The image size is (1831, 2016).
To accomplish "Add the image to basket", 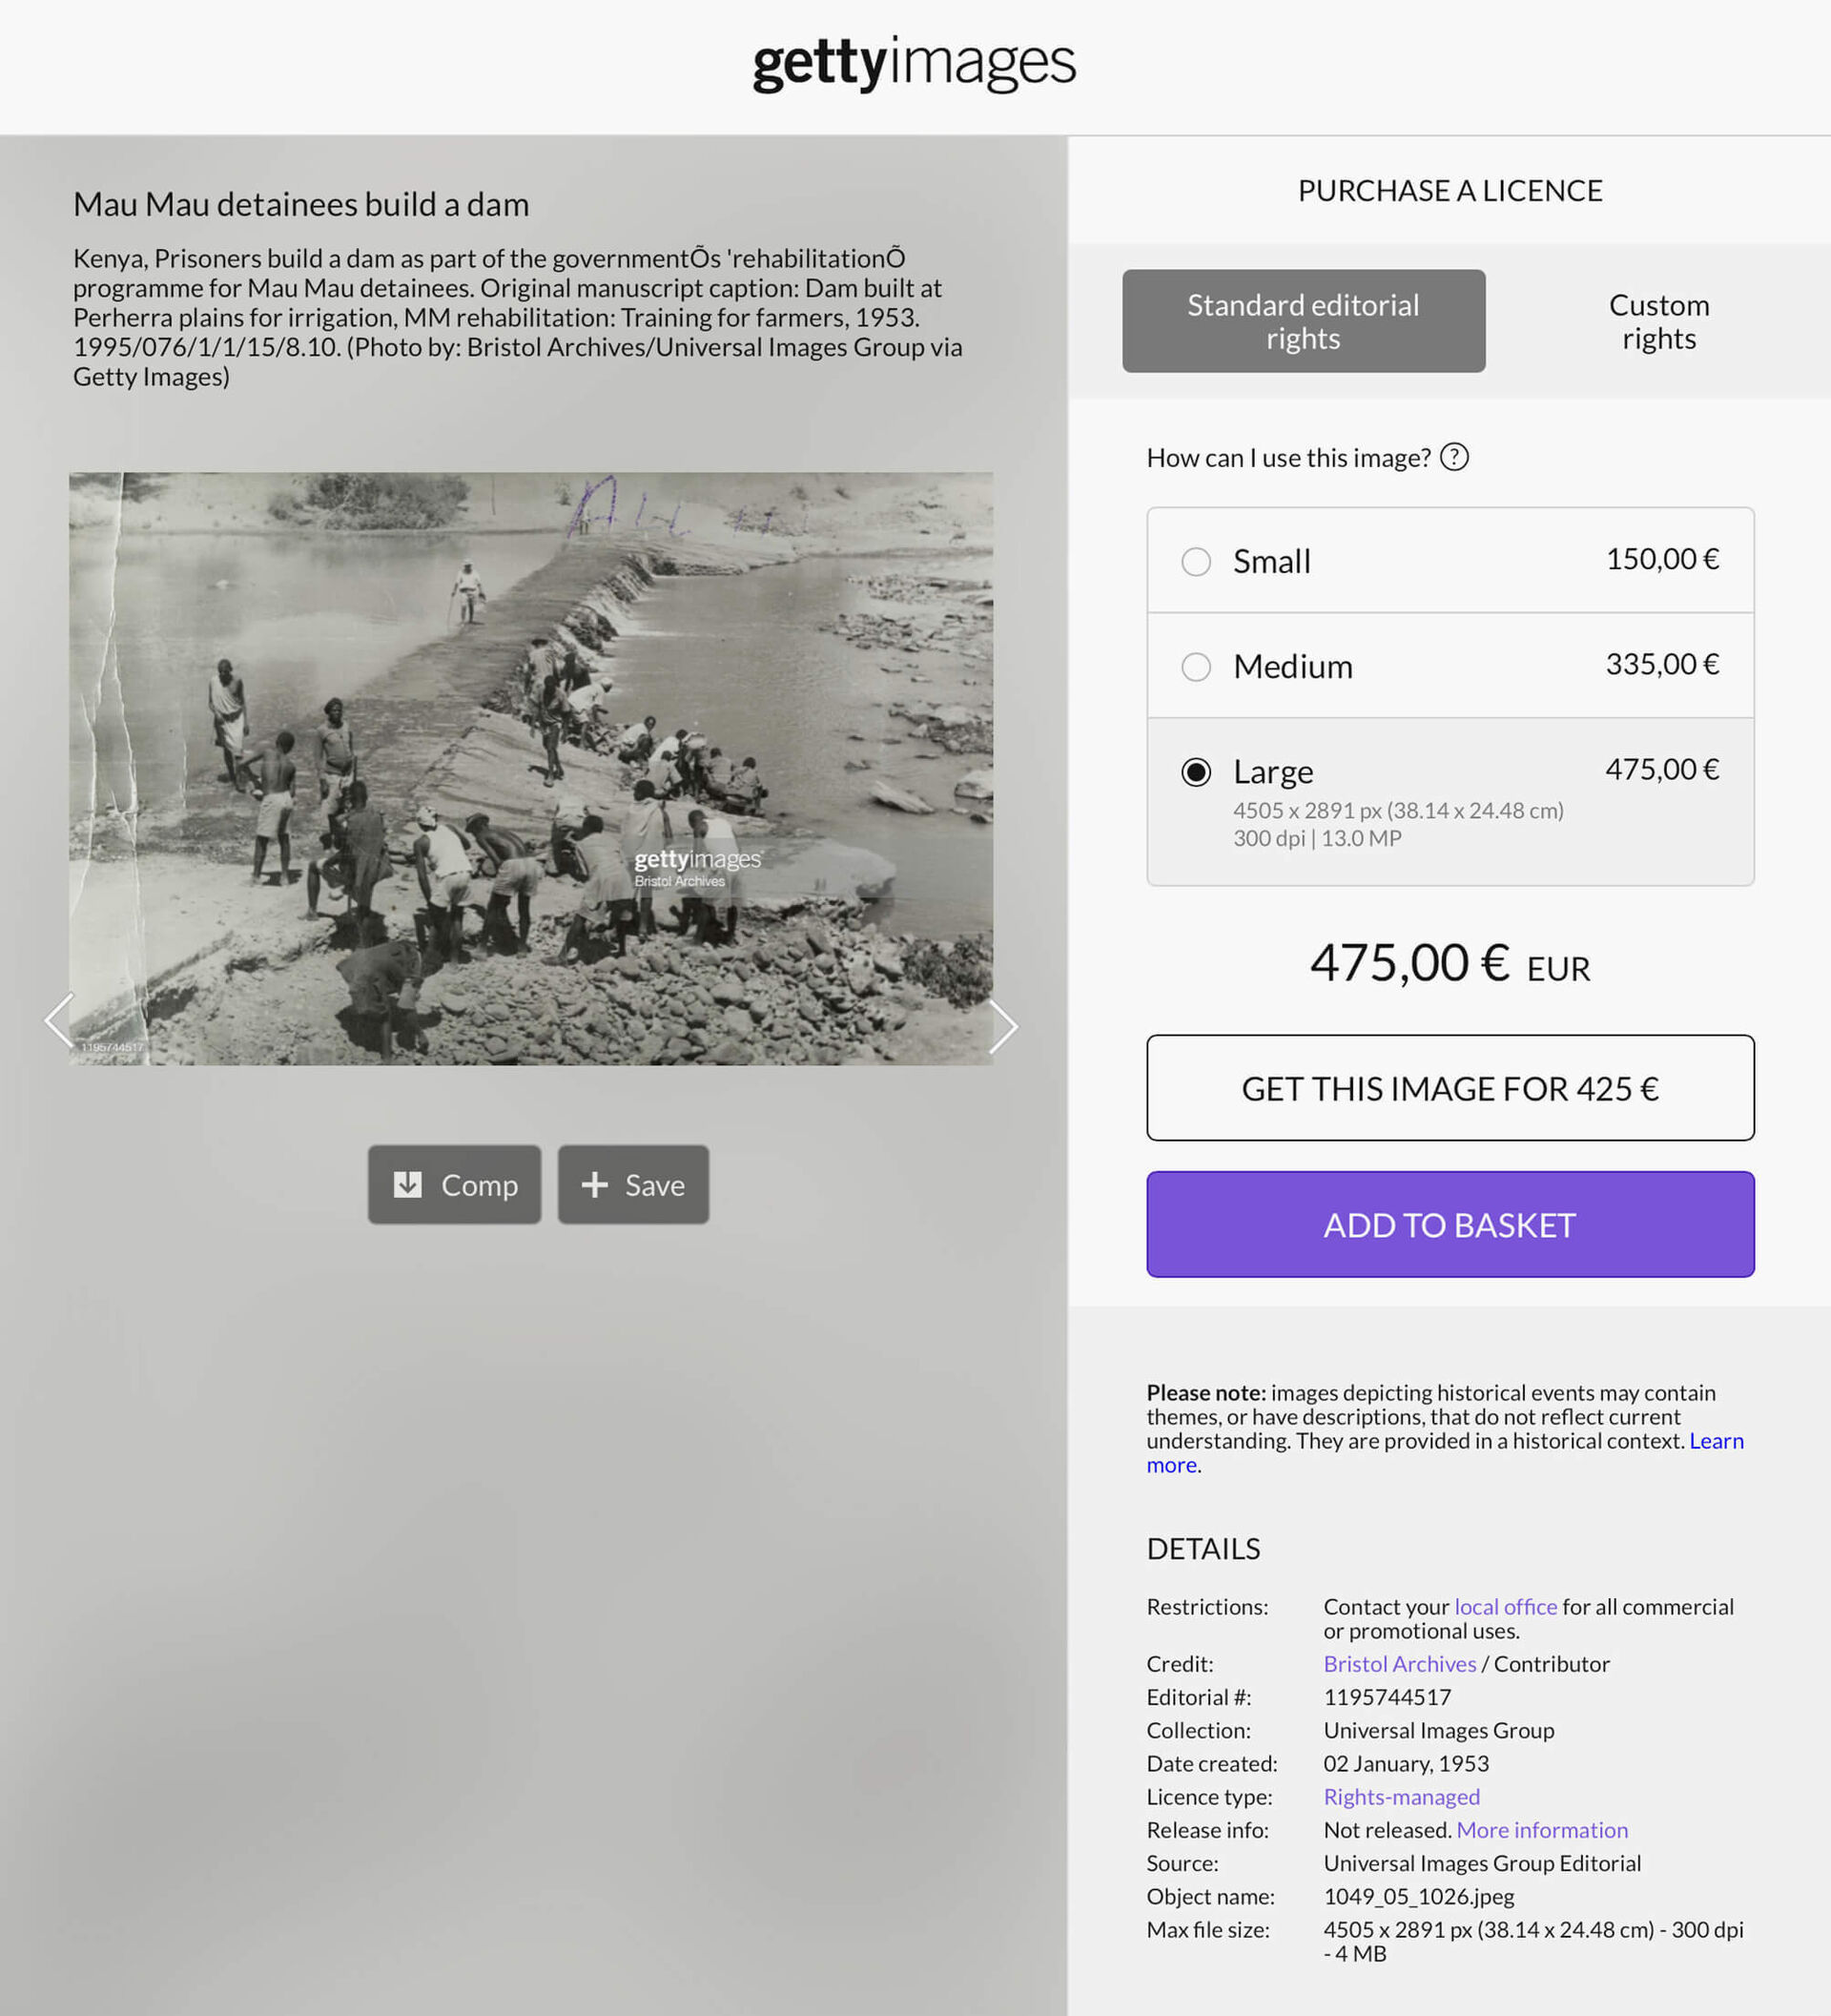I will click(x=1450, y=1224).
